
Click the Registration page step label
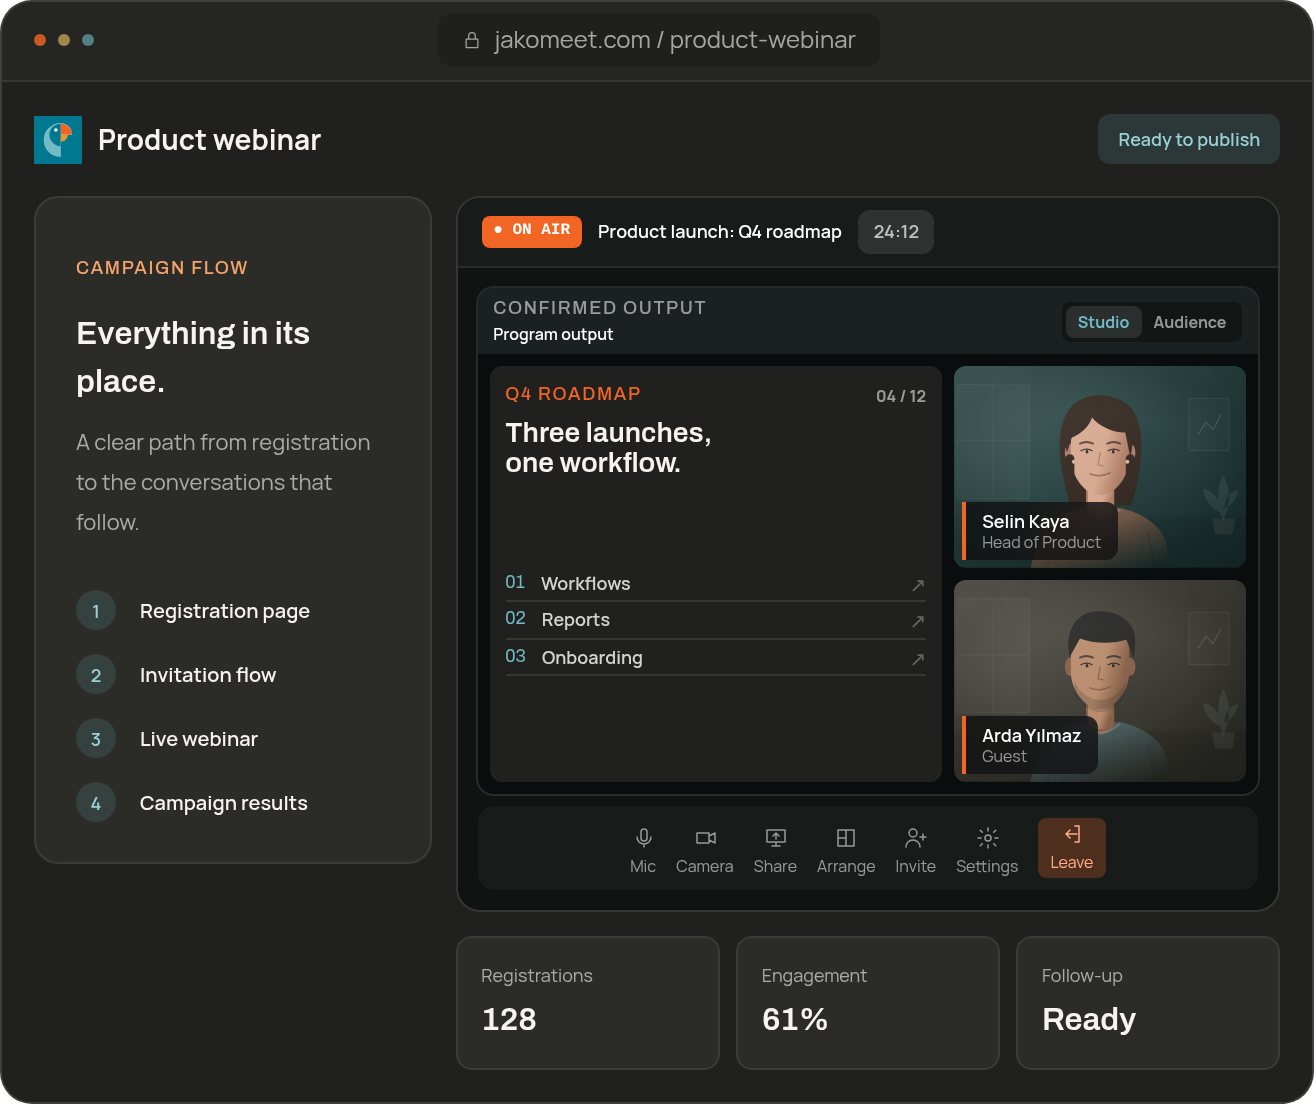click(x=225, y=611)
